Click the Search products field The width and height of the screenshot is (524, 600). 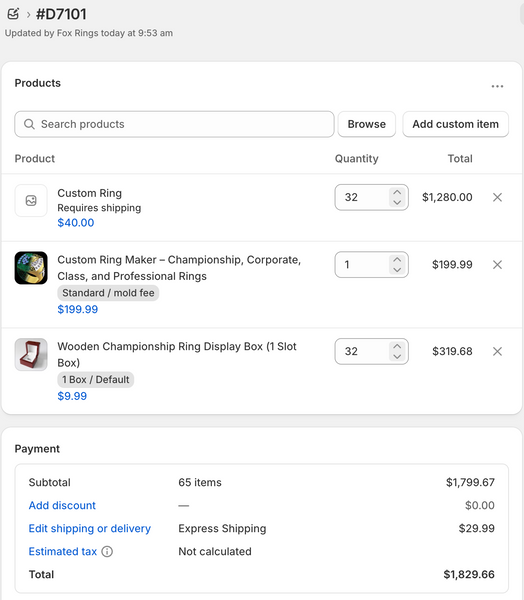tap(174, 124)
